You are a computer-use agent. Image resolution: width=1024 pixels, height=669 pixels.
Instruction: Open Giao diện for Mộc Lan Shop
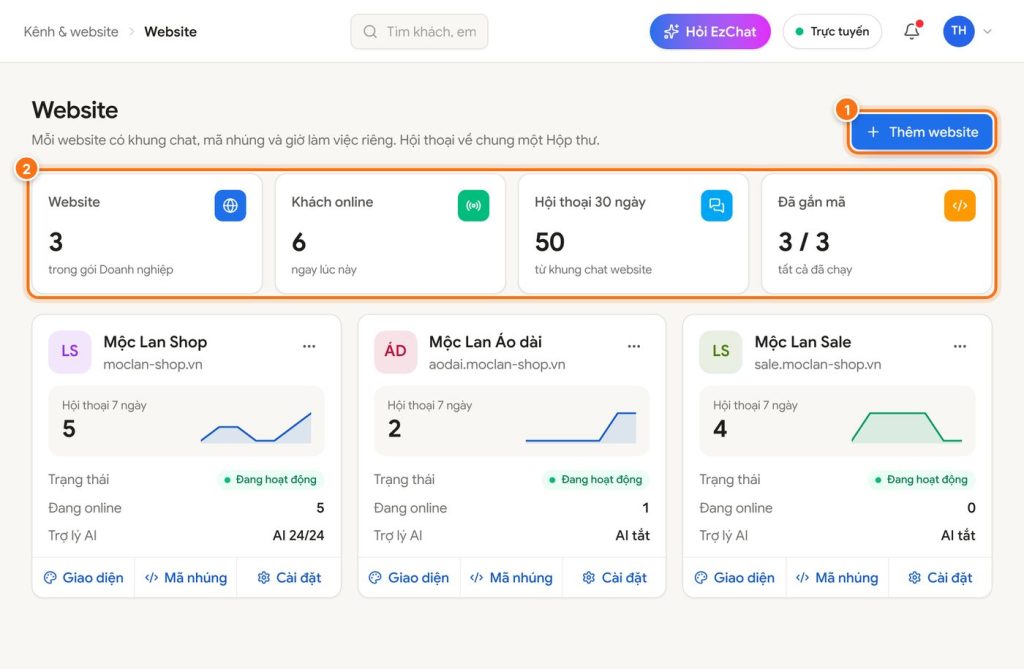pos(84,578)
